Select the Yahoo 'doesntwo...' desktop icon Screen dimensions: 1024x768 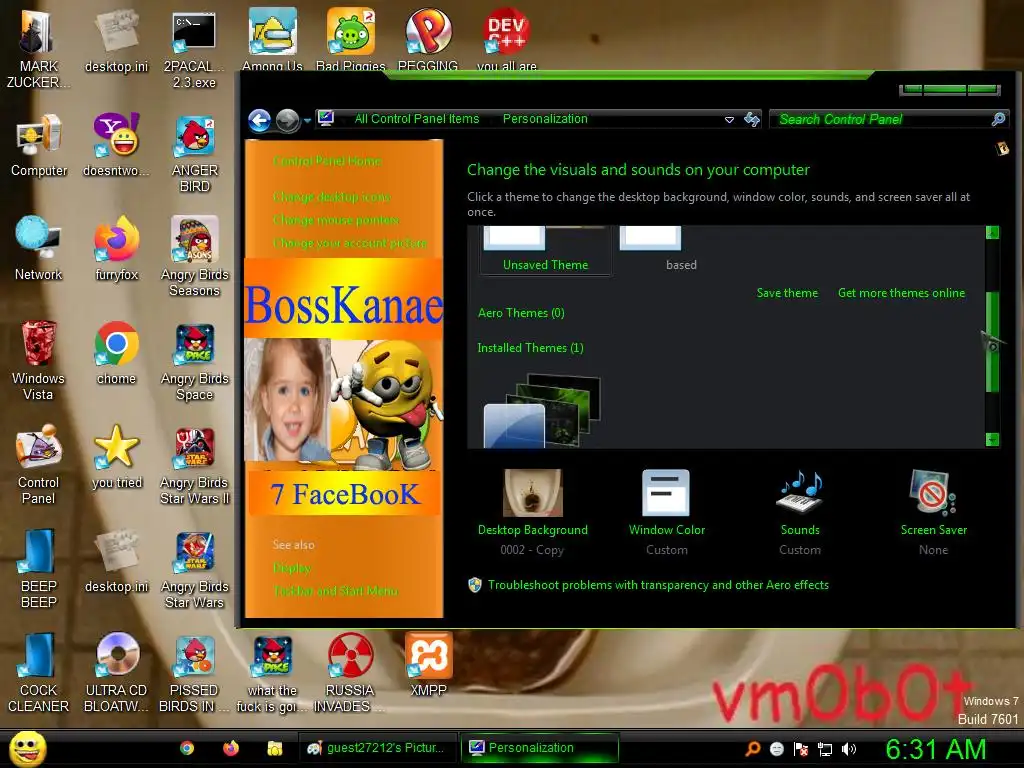coord(116,146)
